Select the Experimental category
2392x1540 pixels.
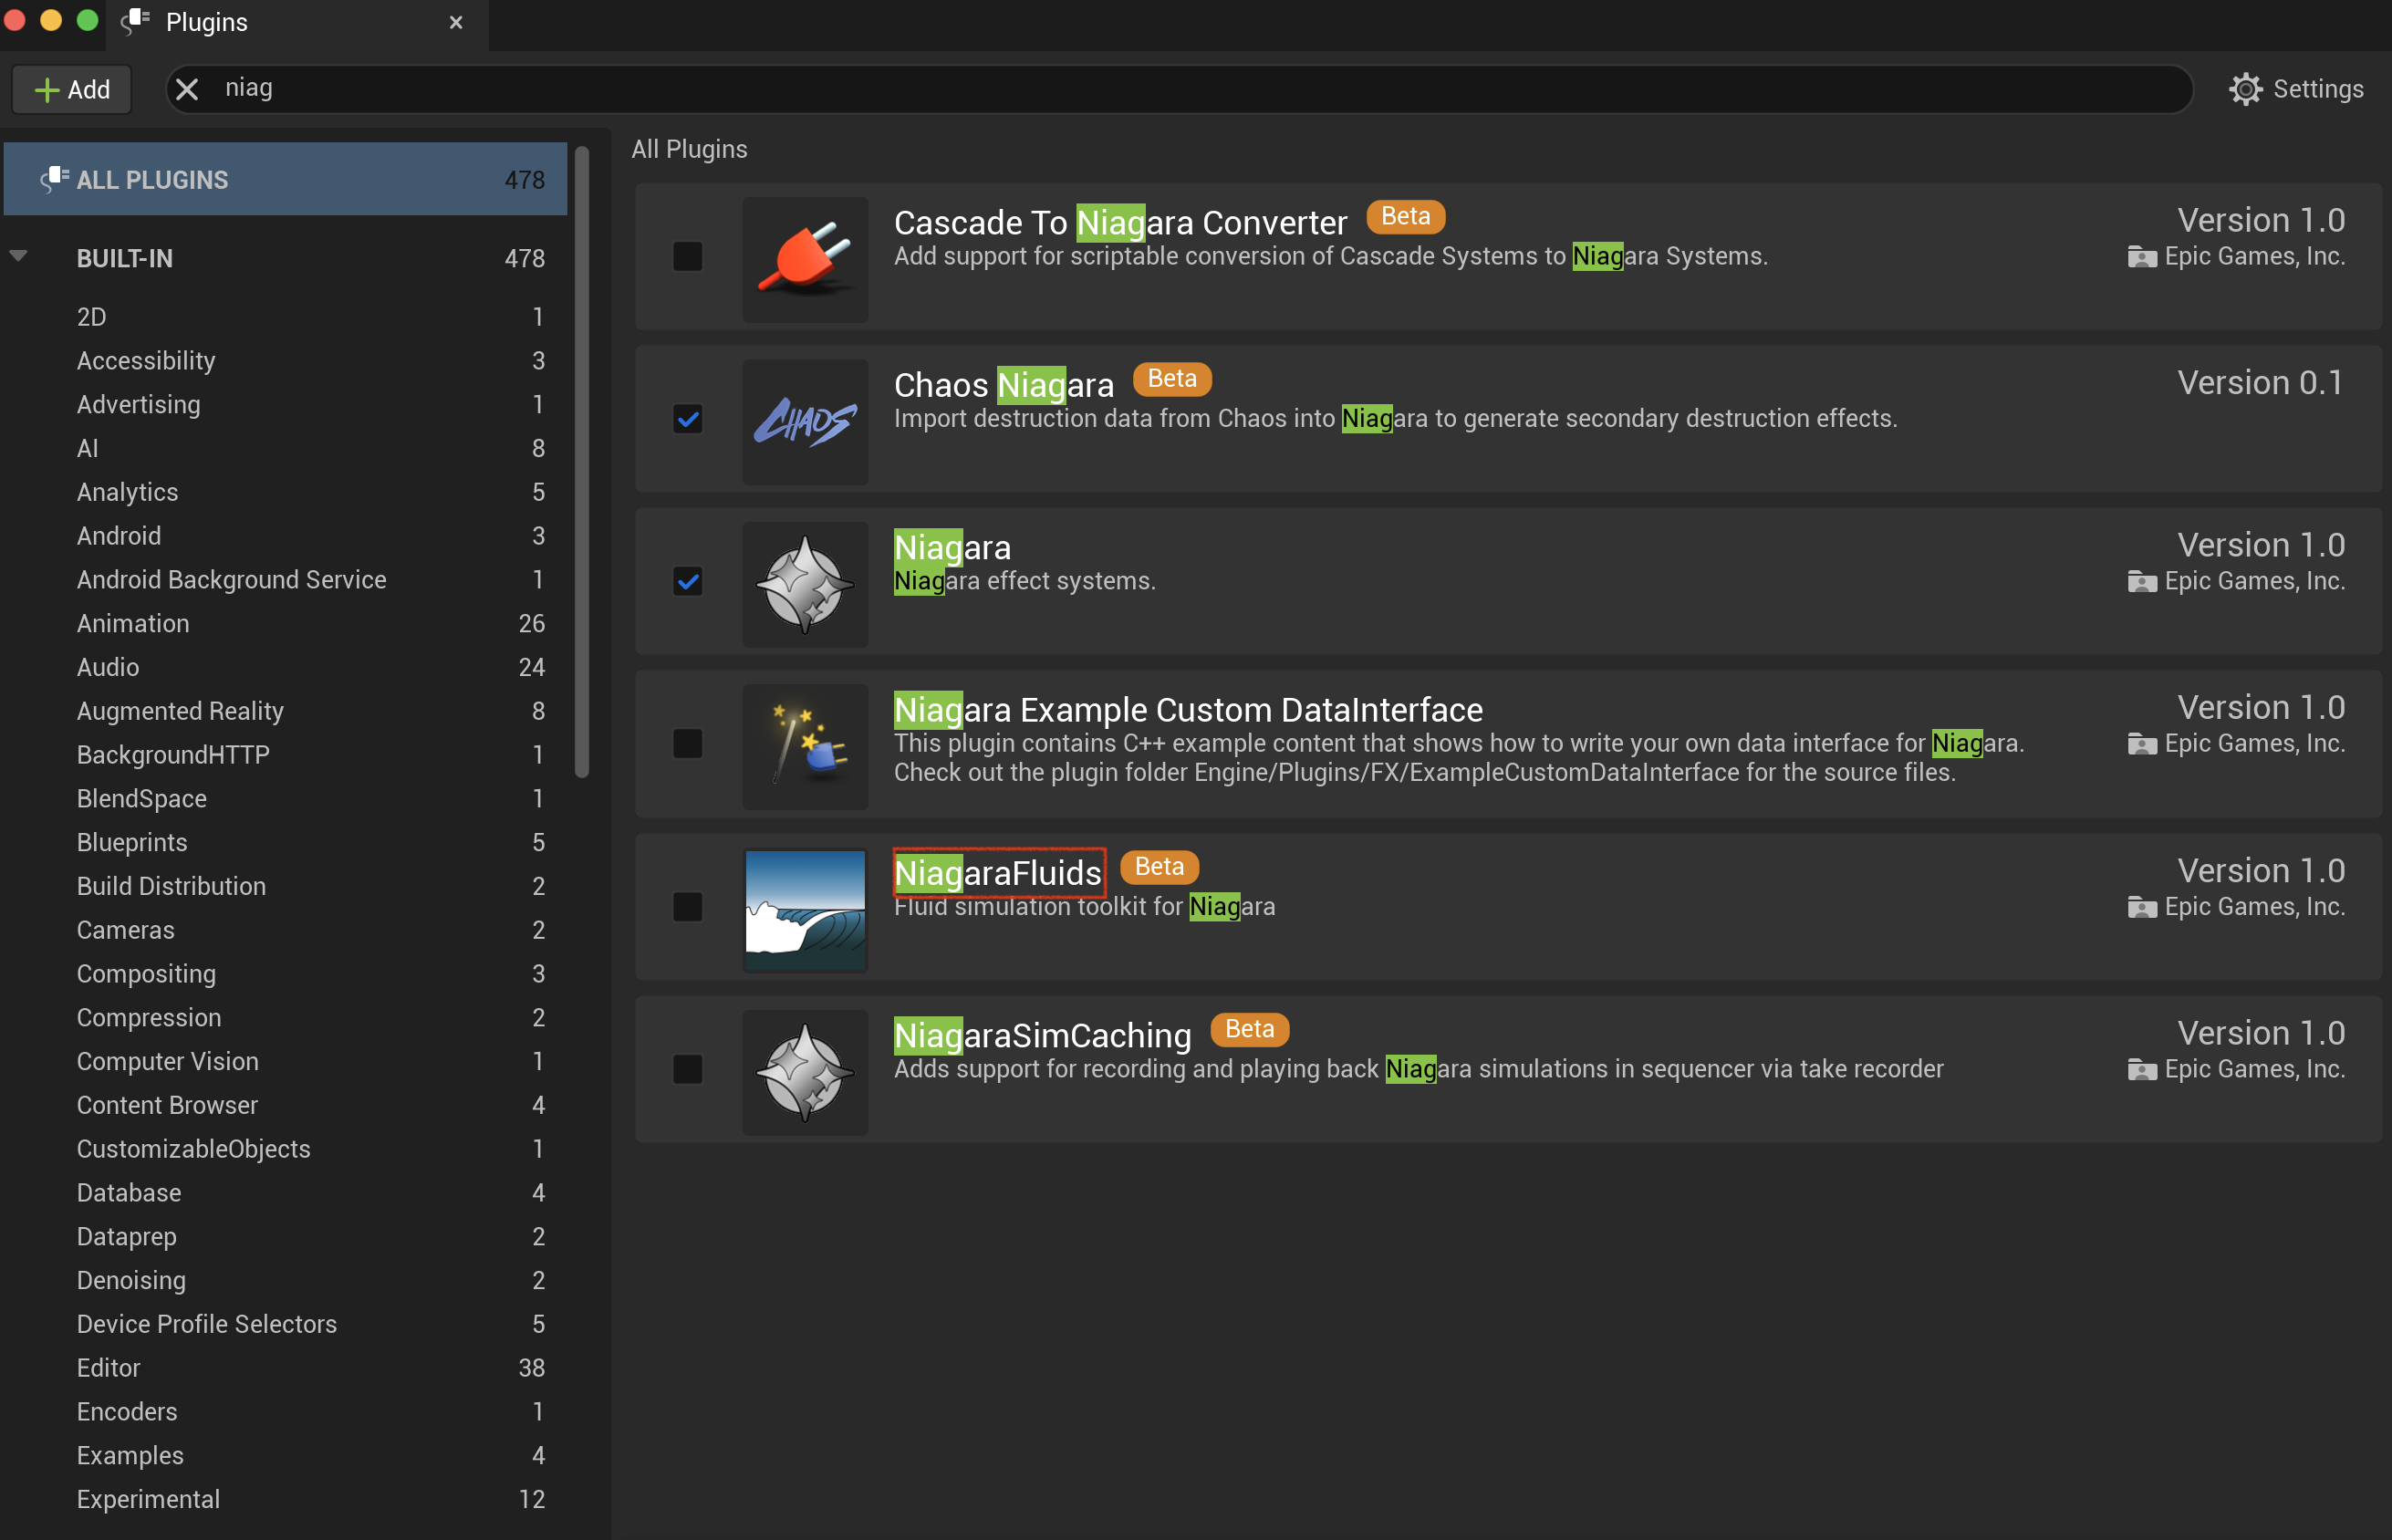tap(285, 1500)
